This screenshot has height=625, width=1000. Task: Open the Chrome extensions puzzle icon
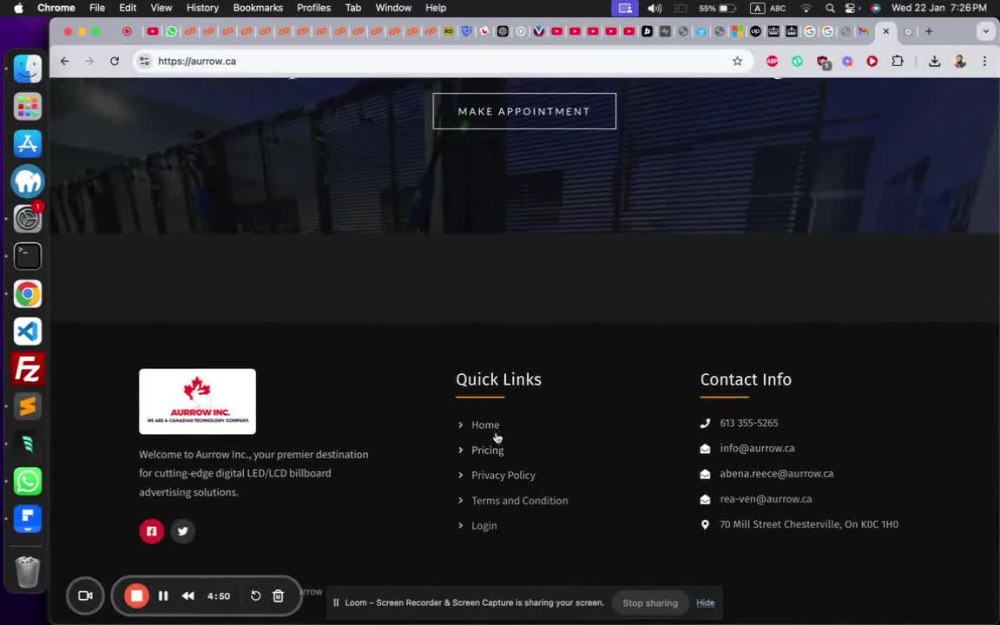[897, 61]
